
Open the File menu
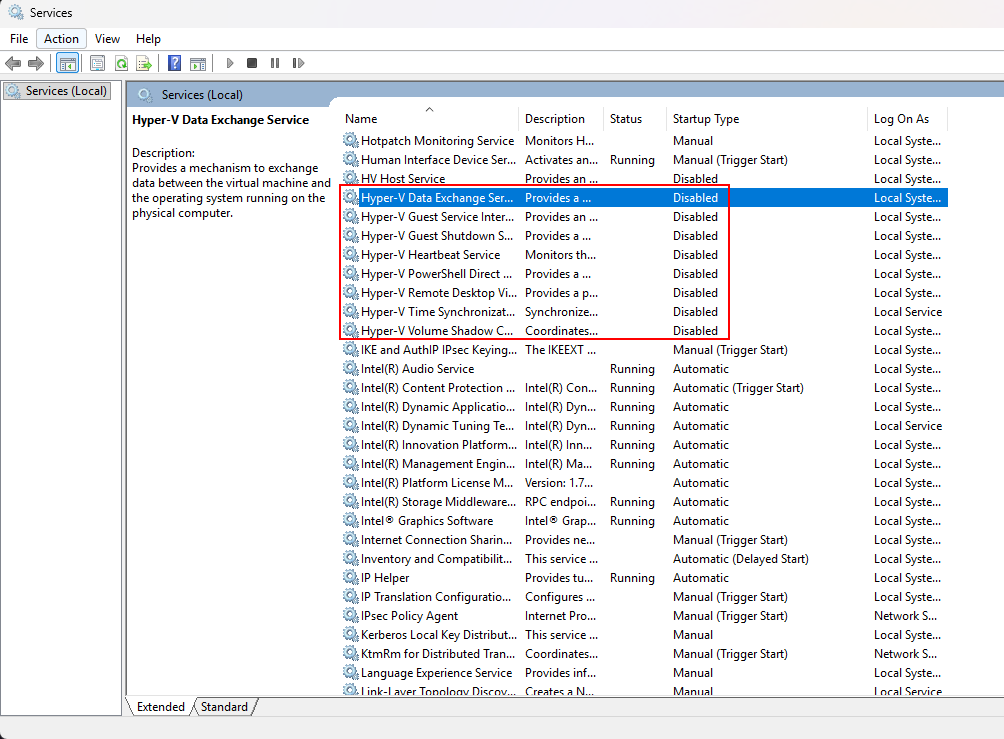tap(19, 39)
